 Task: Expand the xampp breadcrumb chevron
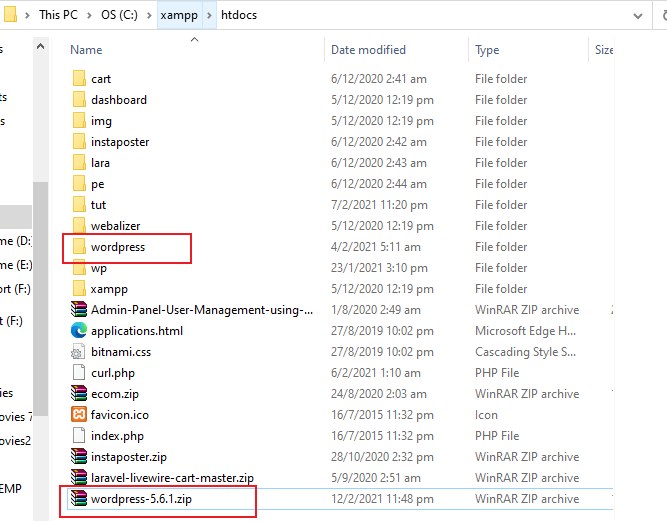point(209,15)
